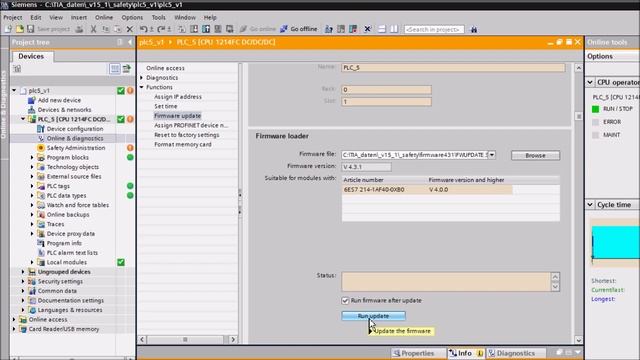
Task: Cut selection with the scissors icon
Action: coord(93,29)
